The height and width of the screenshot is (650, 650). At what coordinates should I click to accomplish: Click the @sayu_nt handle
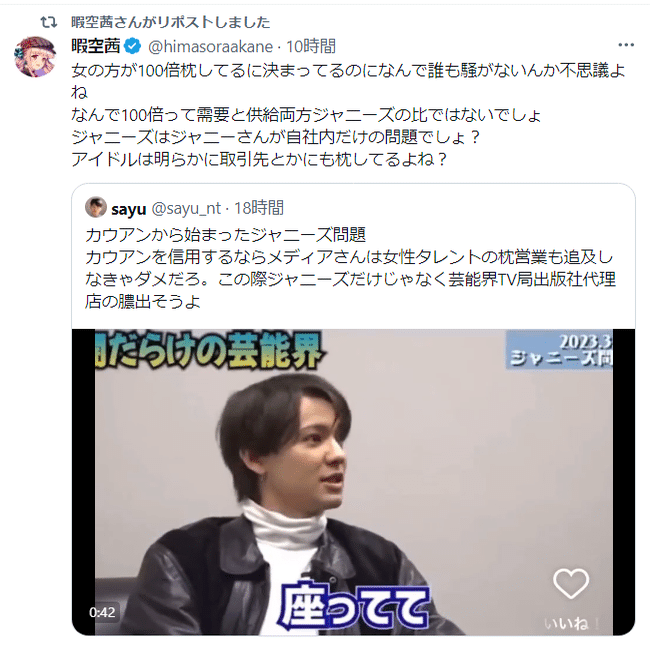pos(186,209)
